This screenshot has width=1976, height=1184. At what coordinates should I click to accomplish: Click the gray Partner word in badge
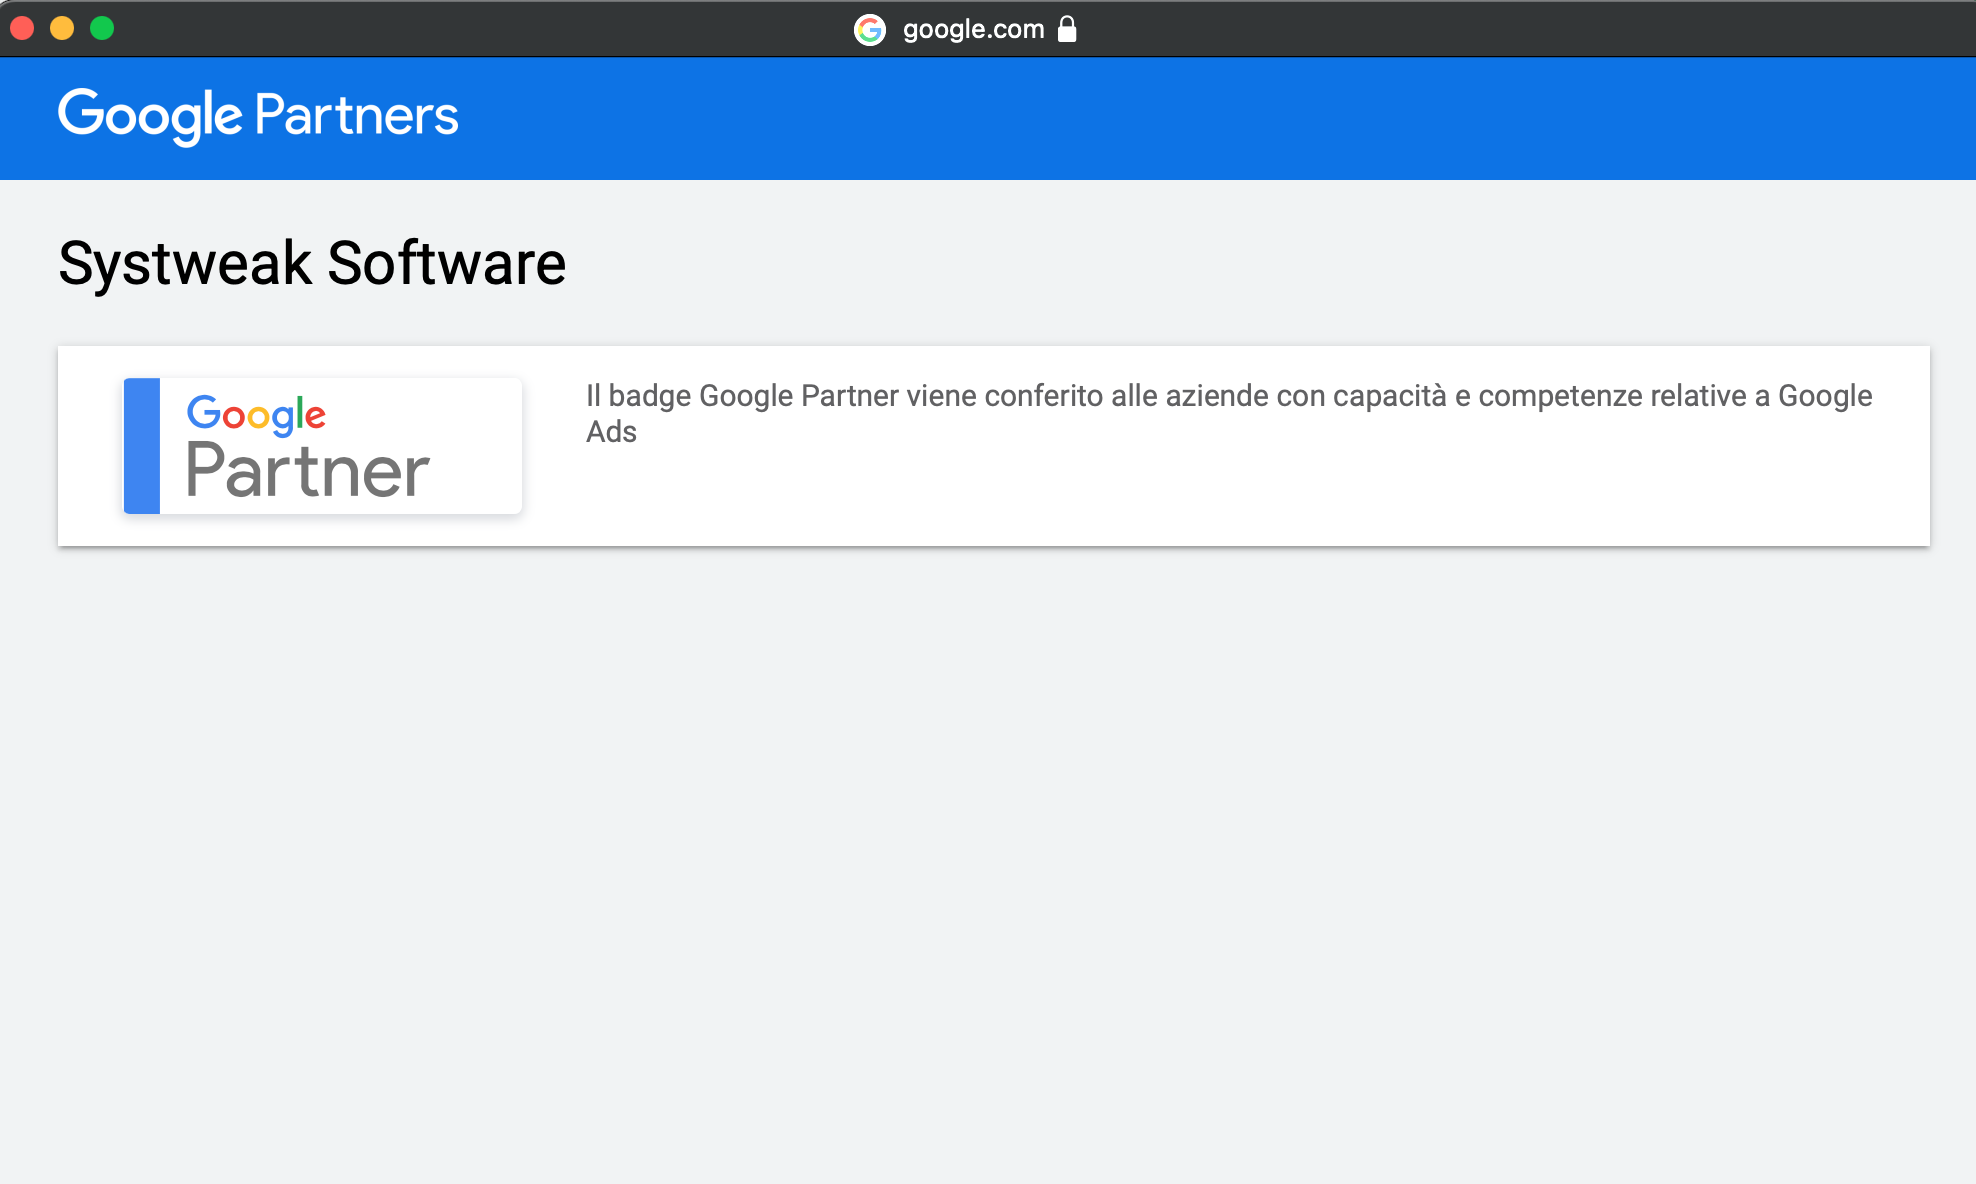click(308, 470)
